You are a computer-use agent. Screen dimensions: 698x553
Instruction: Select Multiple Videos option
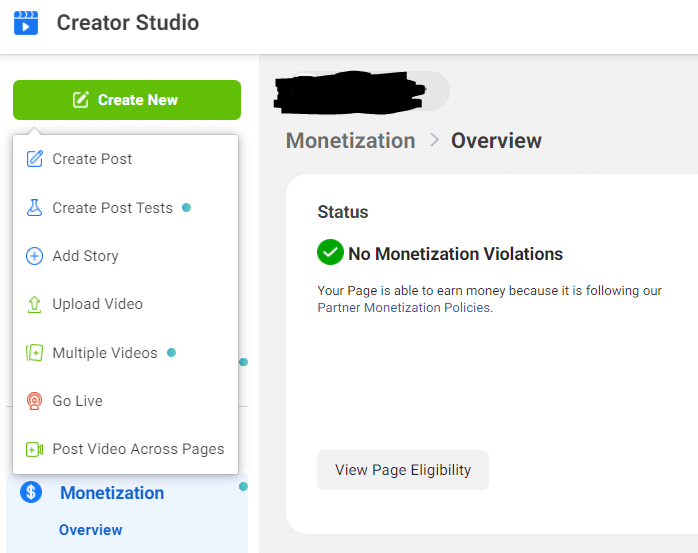[126, 353]
